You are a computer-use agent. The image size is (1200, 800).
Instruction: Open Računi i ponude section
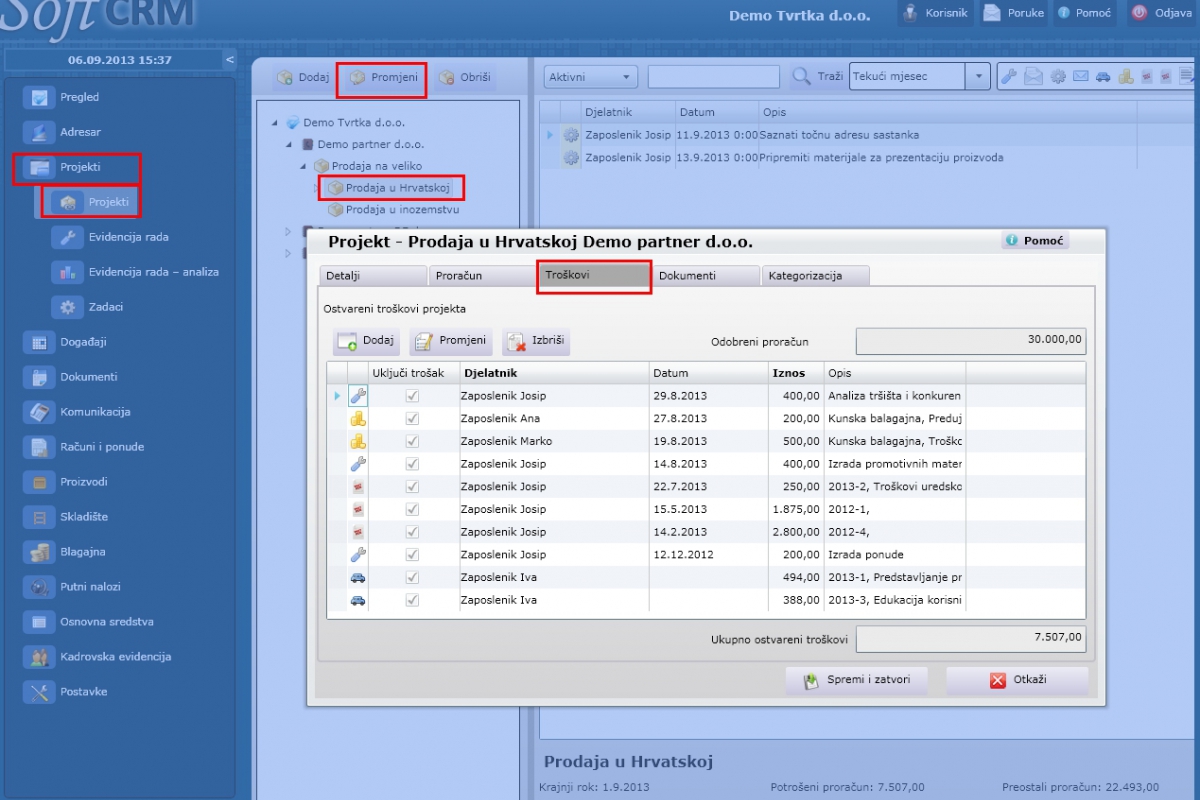[102, 447]
